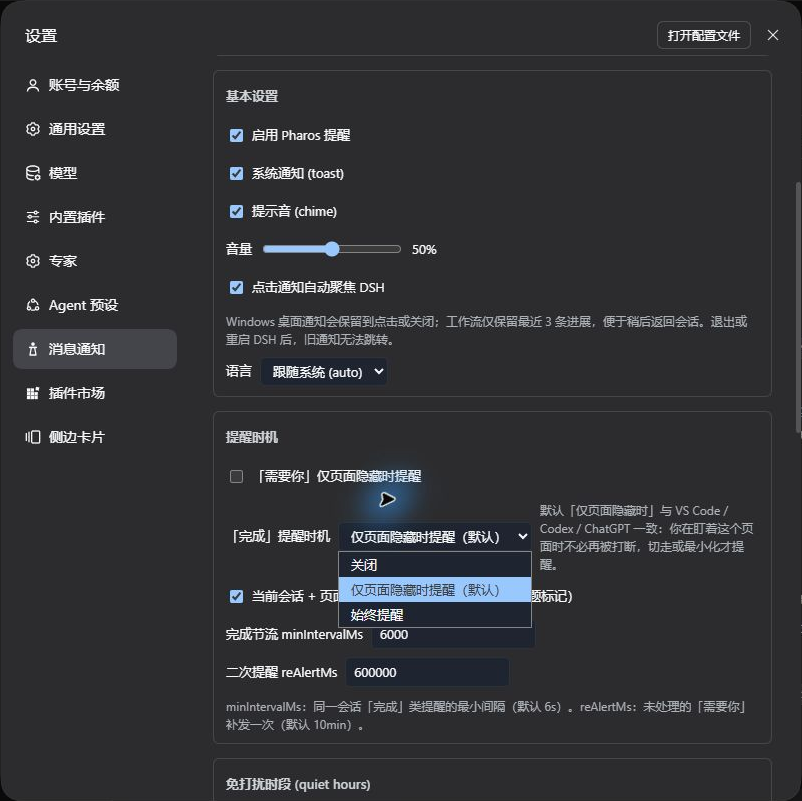The height and width of the screenshot is (801, 802).
Task: Click the 音量 volume slider handle
Action: [x=332, y=249]
